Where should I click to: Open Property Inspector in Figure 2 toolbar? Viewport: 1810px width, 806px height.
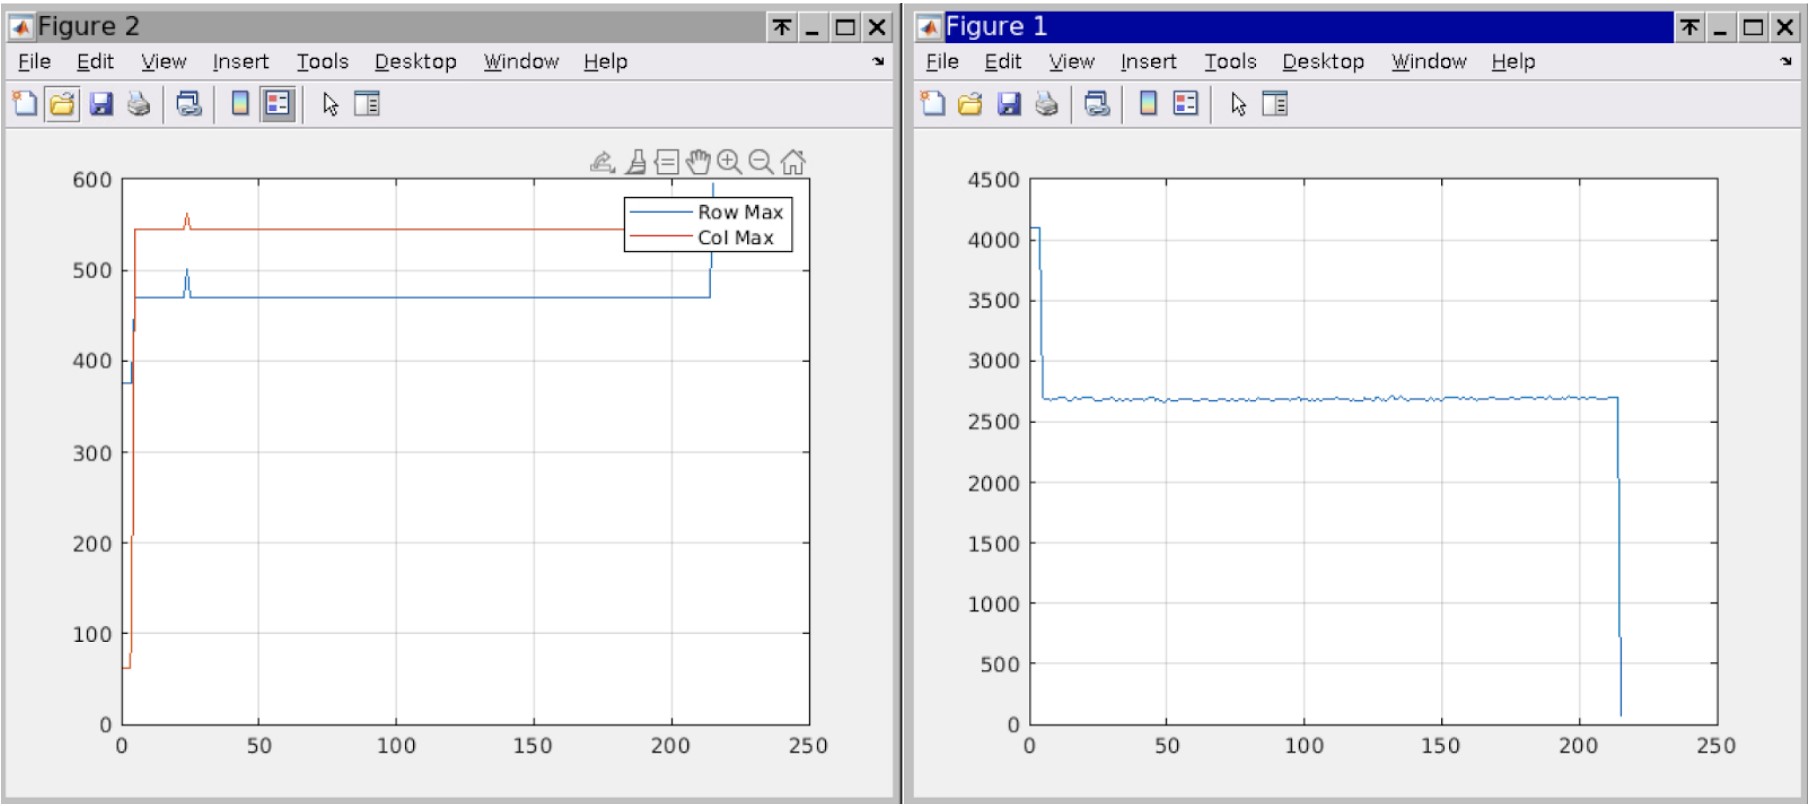tap(367, 104)
